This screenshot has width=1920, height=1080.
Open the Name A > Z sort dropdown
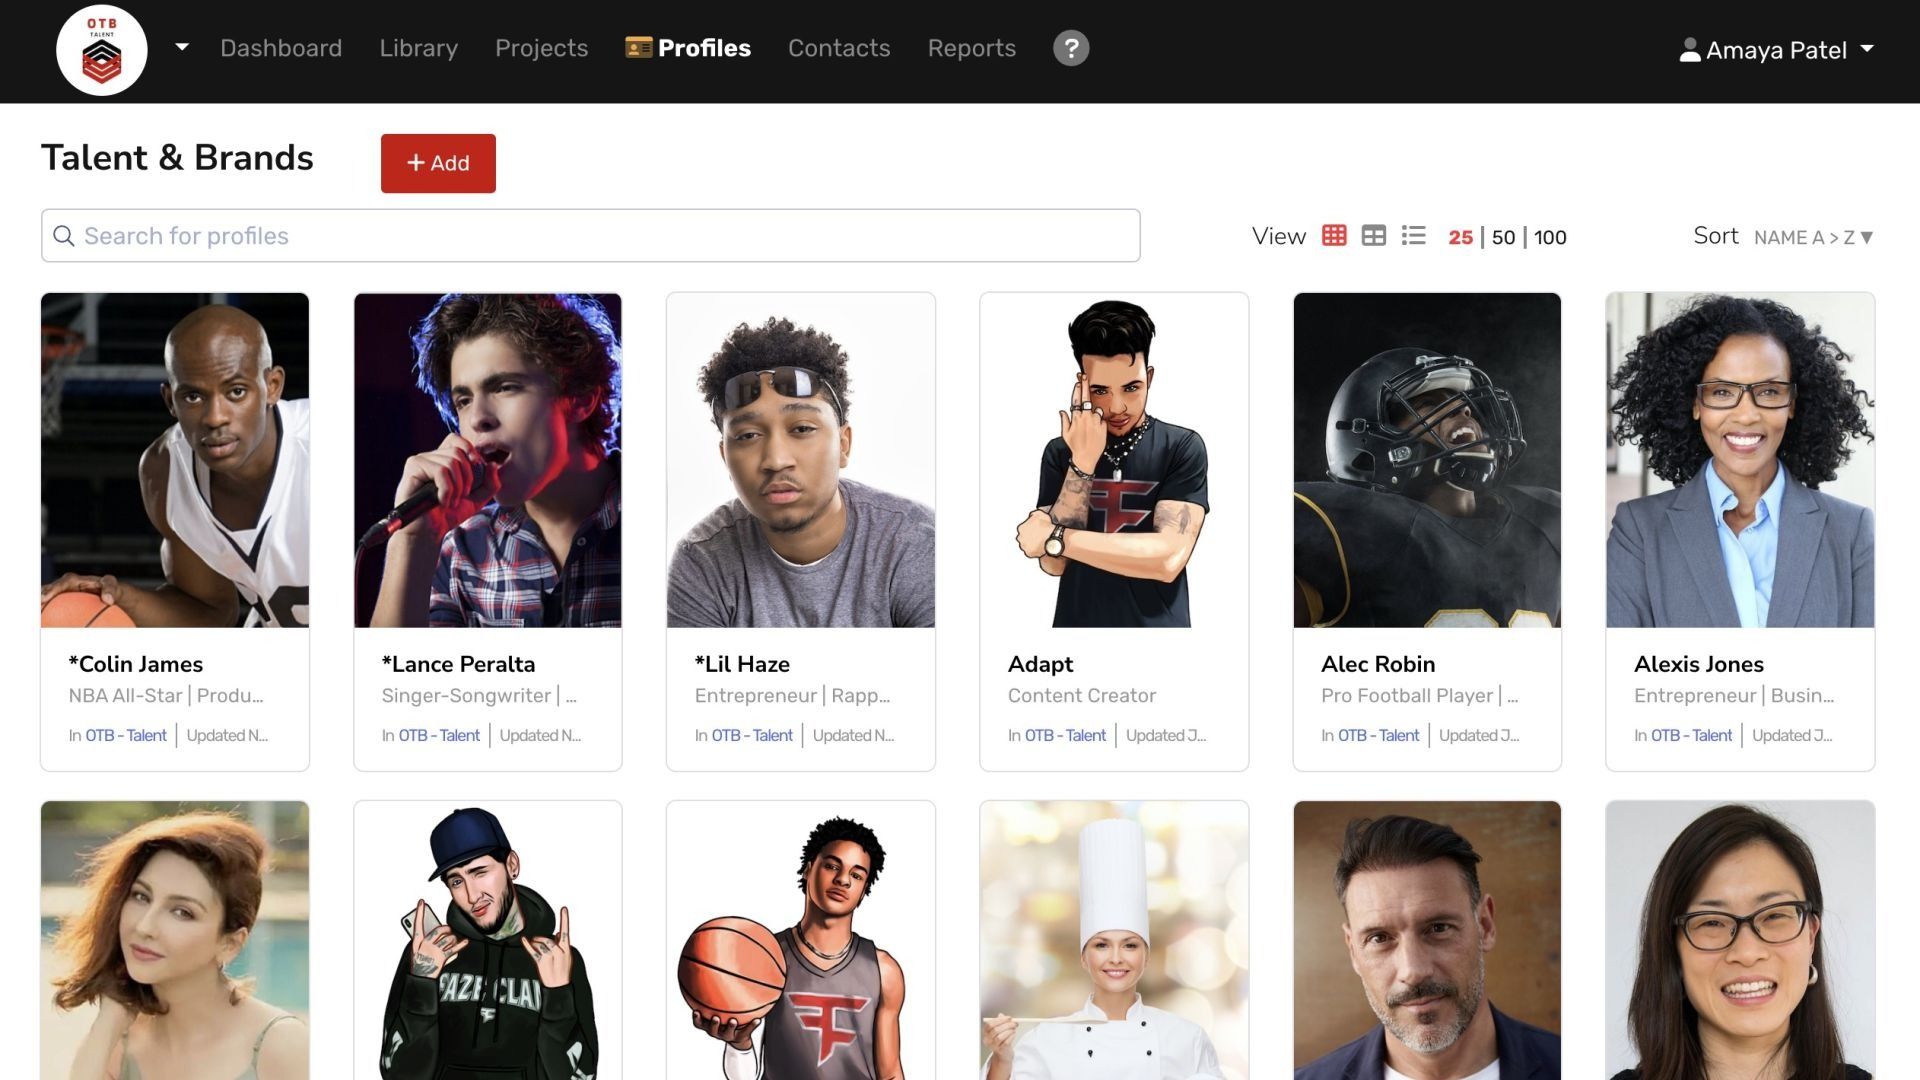point(1812,238)
